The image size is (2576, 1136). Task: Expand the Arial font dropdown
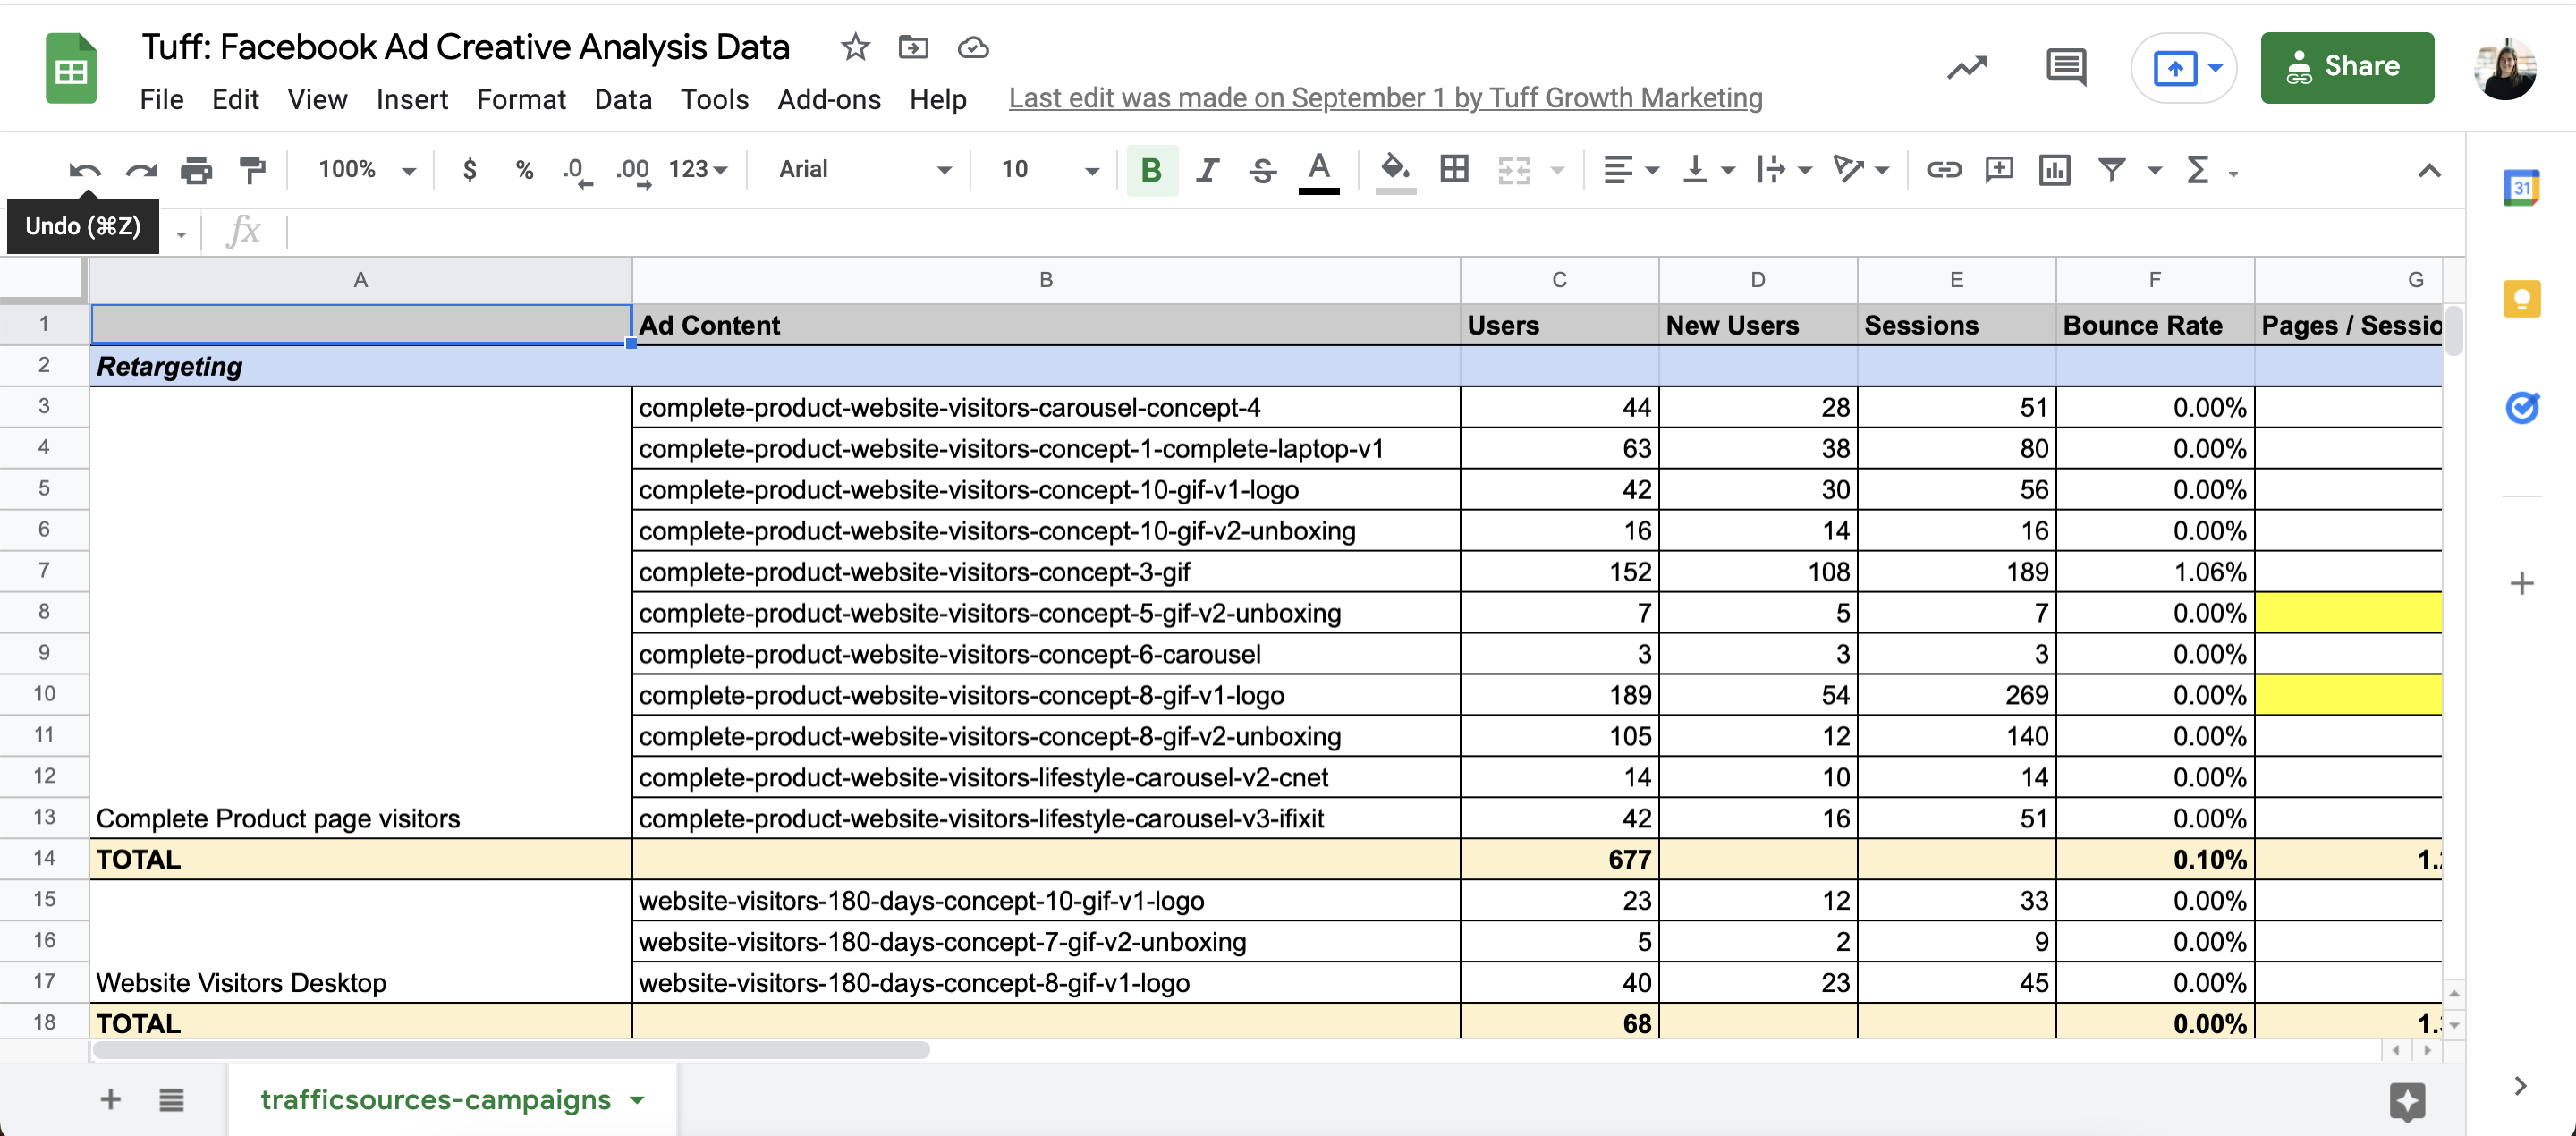coord(864,170)
